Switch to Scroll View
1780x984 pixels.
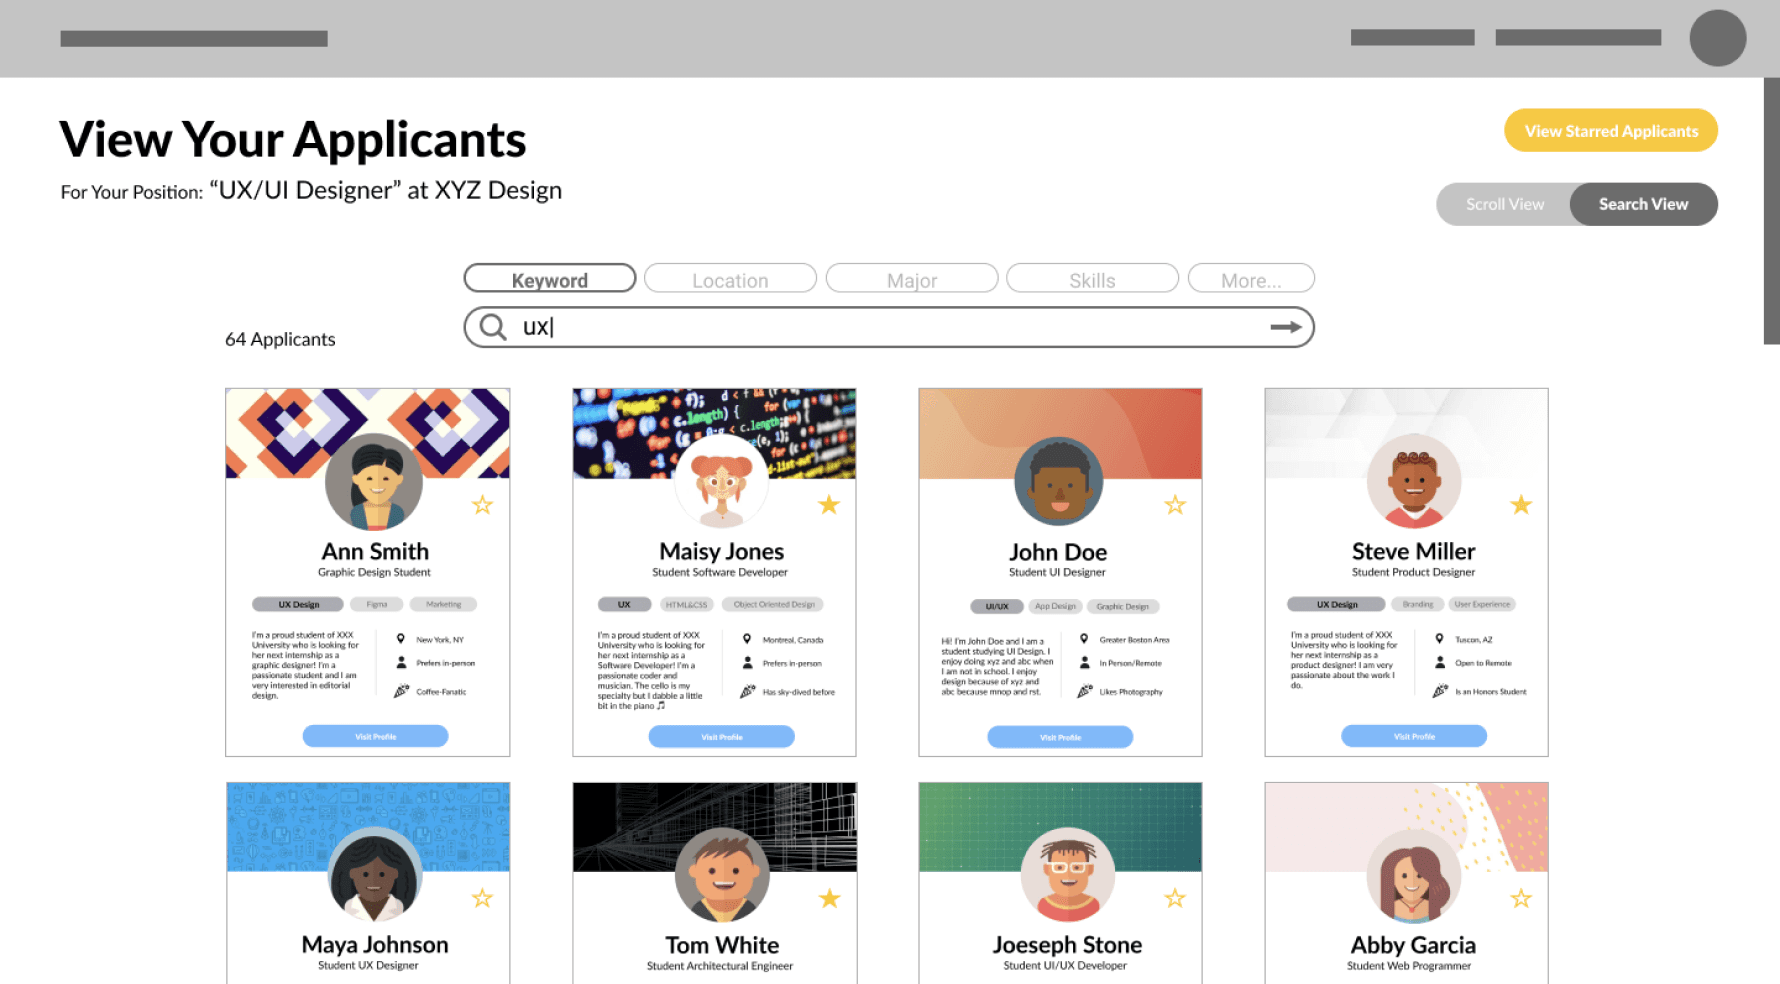click(x=1504, y=204)
